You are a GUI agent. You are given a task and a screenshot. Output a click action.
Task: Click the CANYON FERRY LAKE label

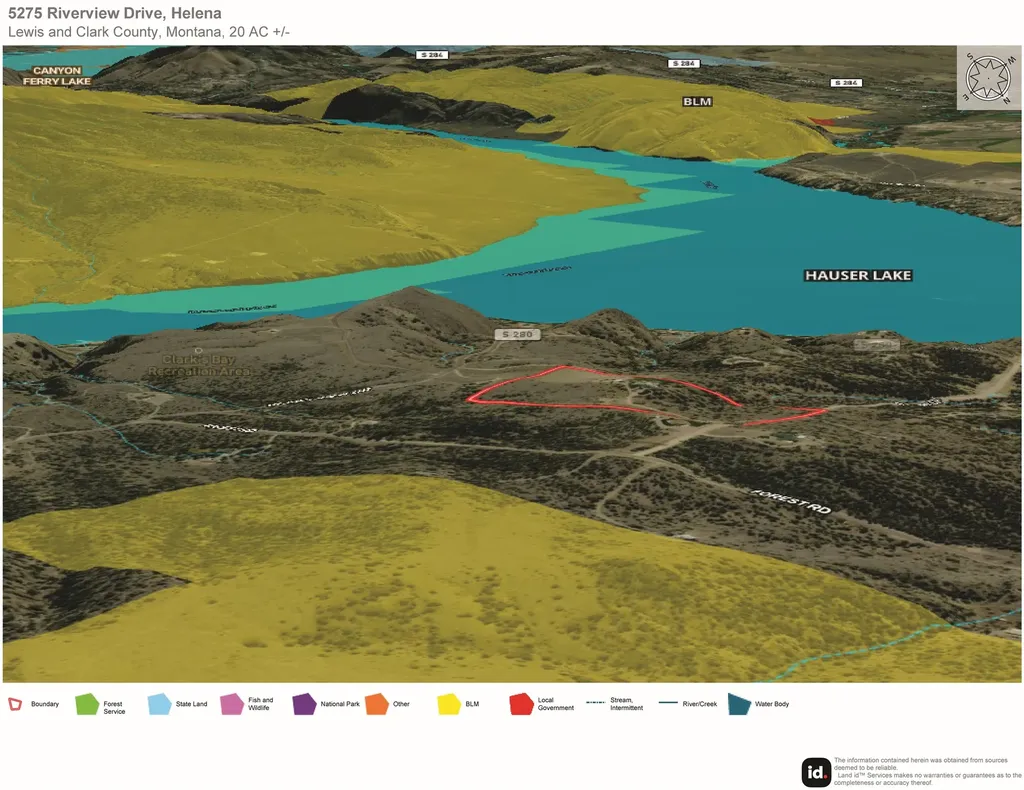[57, 76]
